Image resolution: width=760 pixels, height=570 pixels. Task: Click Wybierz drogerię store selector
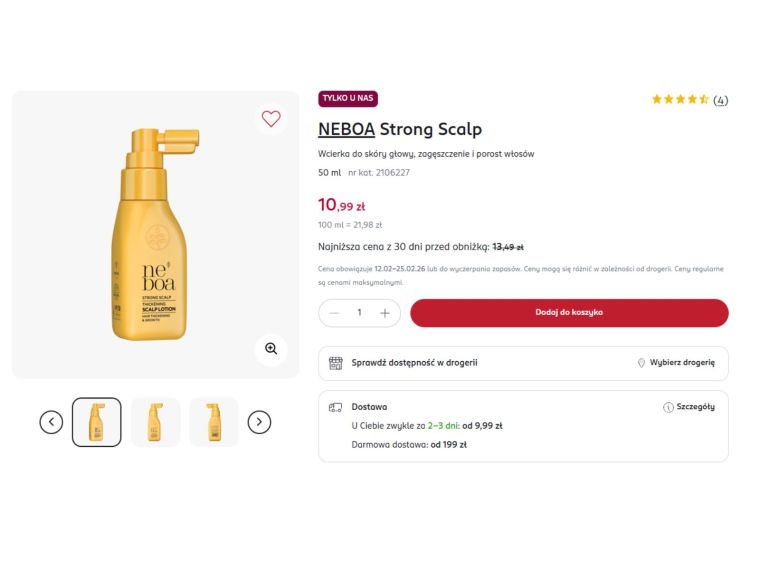(676, 363)
